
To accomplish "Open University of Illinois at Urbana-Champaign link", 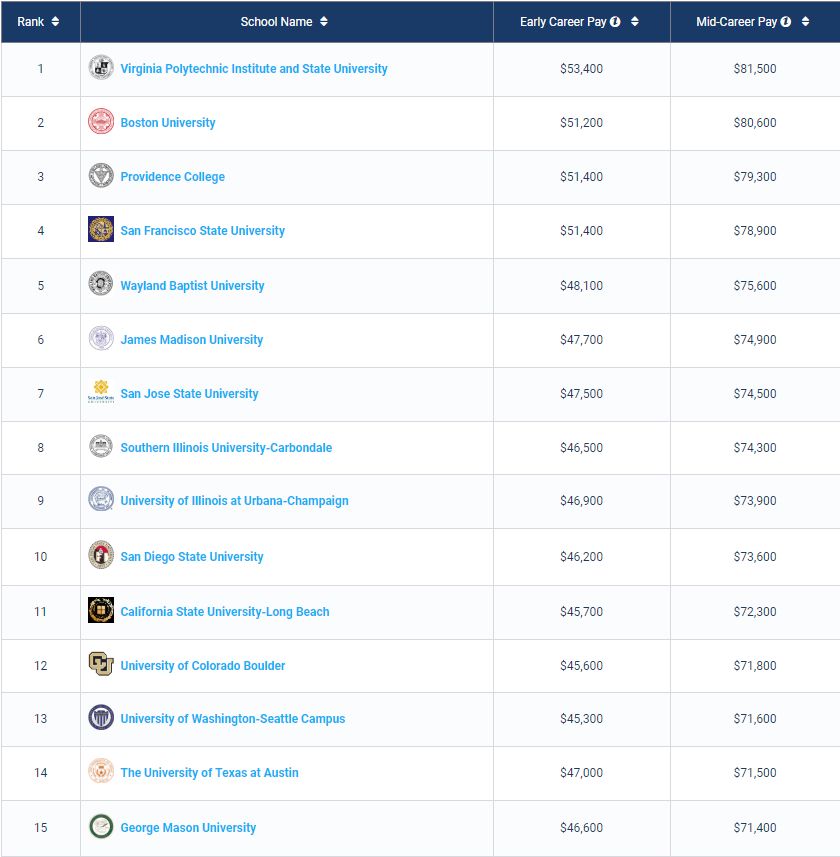I will coord(234,501).
